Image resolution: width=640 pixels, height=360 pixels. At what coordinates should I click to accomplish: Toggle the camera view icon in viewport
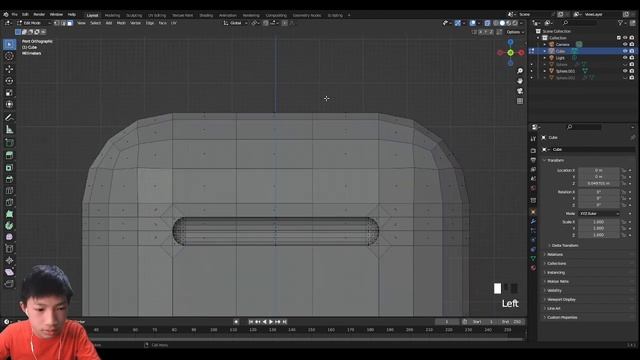[x=520, y=91]
